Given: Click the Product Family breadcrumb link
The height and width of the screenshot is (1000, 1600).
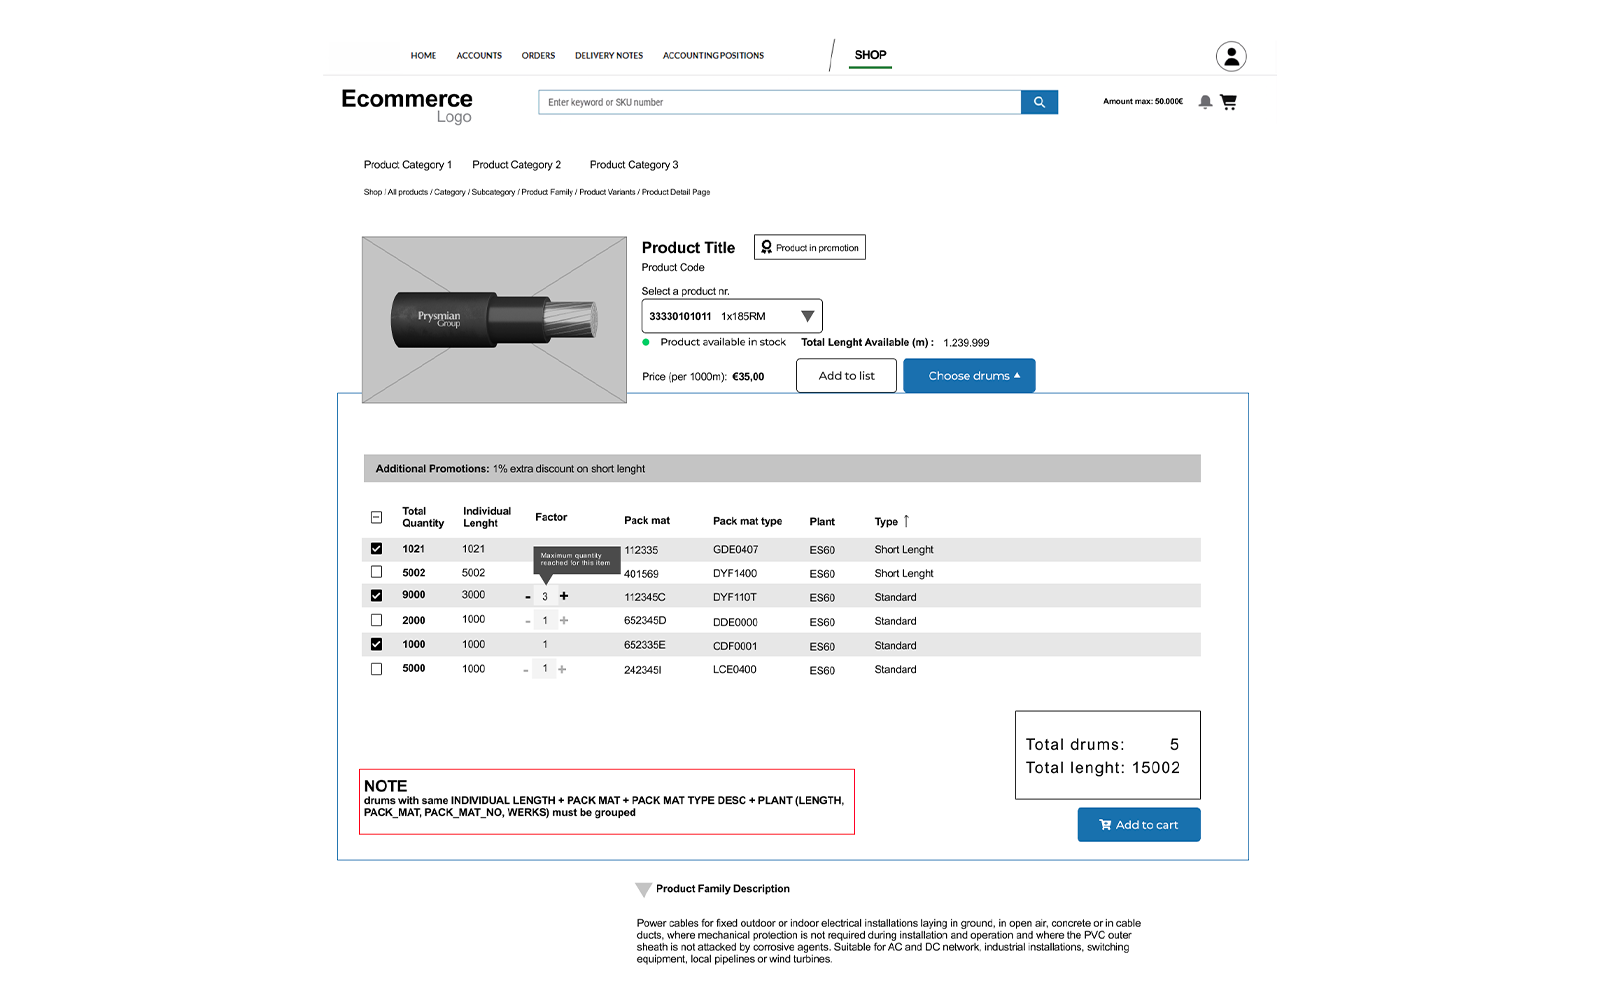Looking at the screenshot, I should (547, 192).
